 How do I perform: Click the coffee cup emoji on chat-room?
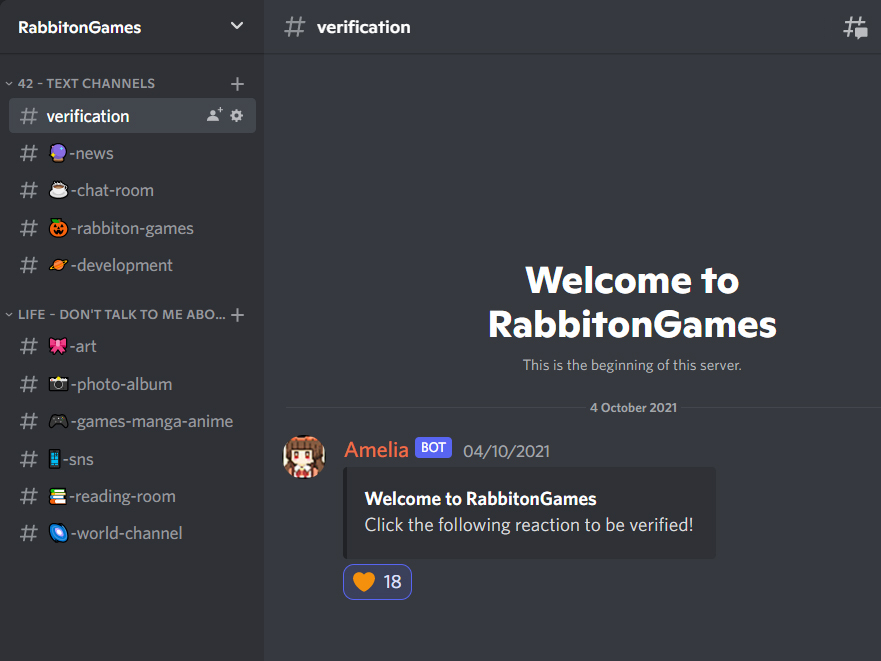tap(58, 191)
